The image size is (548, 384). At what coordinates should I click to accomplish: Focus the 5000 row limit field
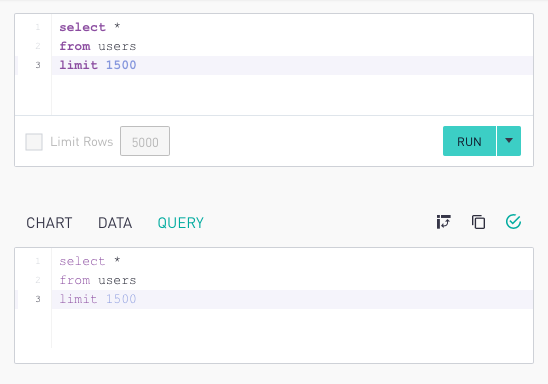pos(145,141)
